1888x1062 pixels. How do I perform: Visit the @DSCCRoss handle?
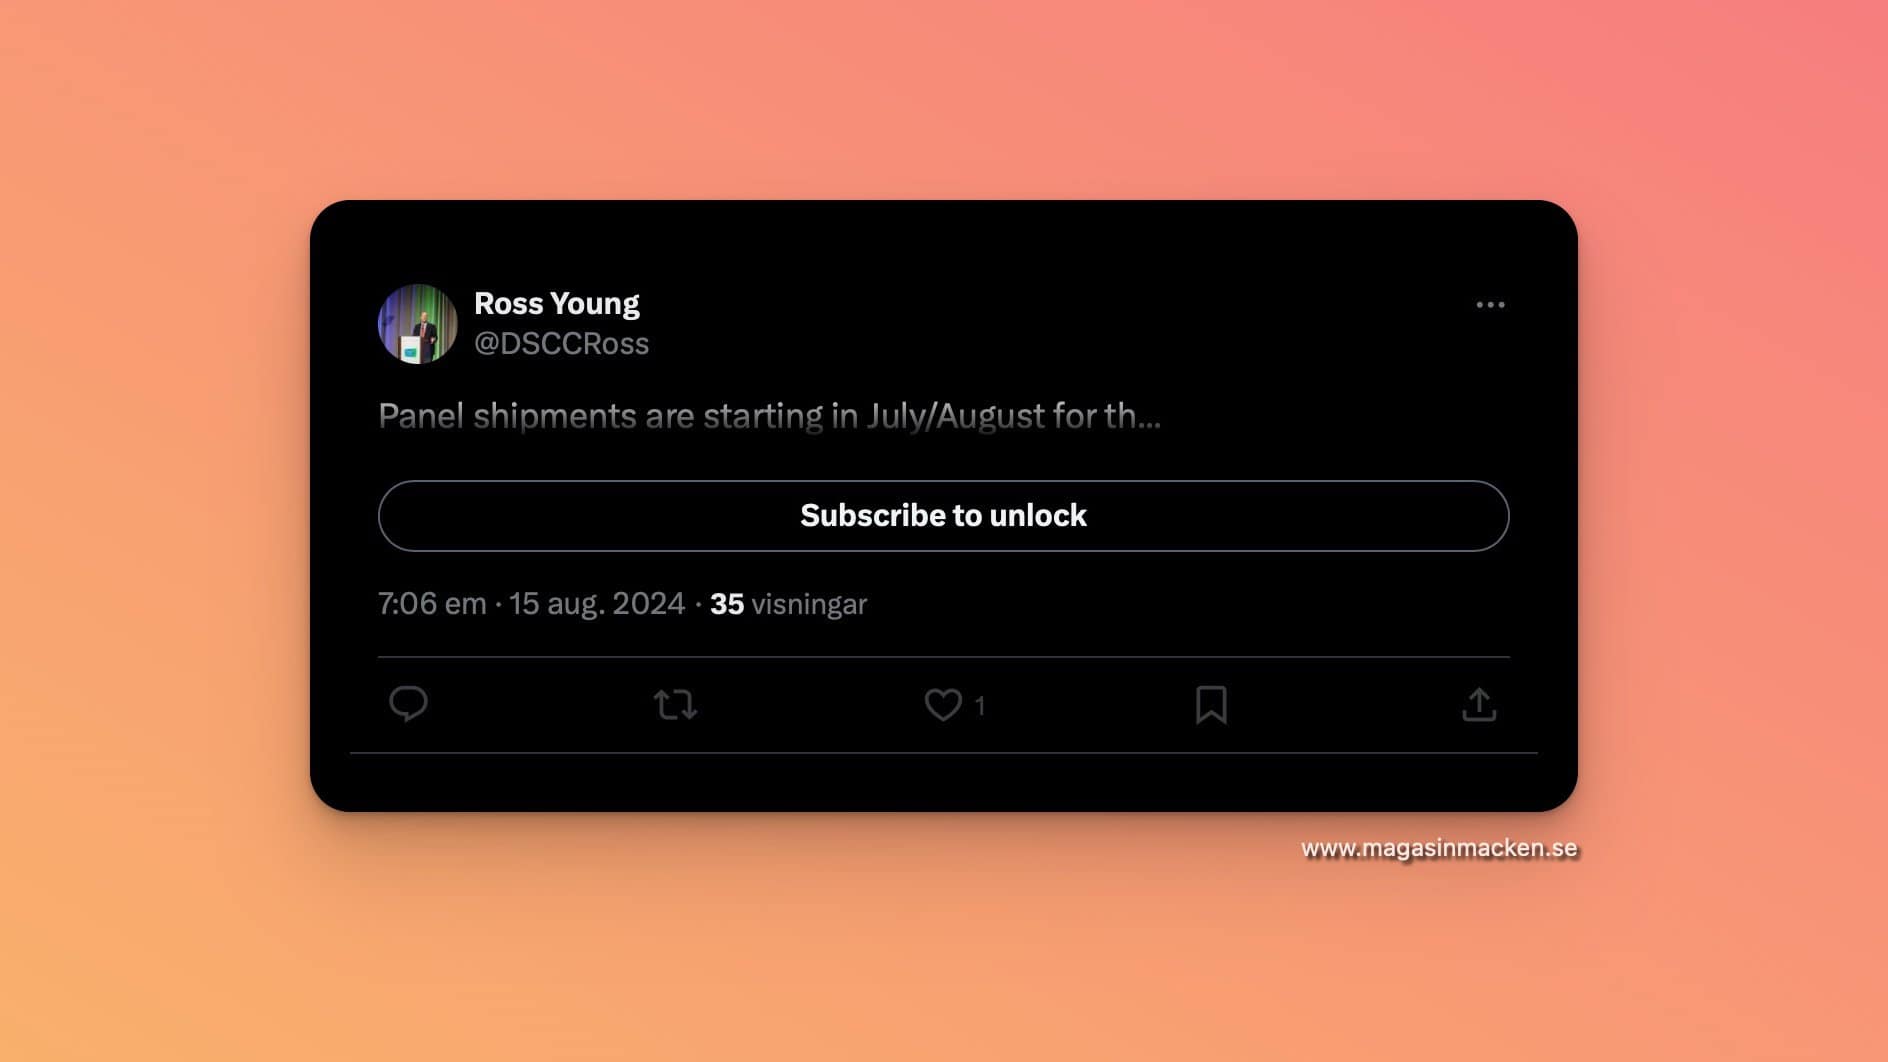pos(562,344)
